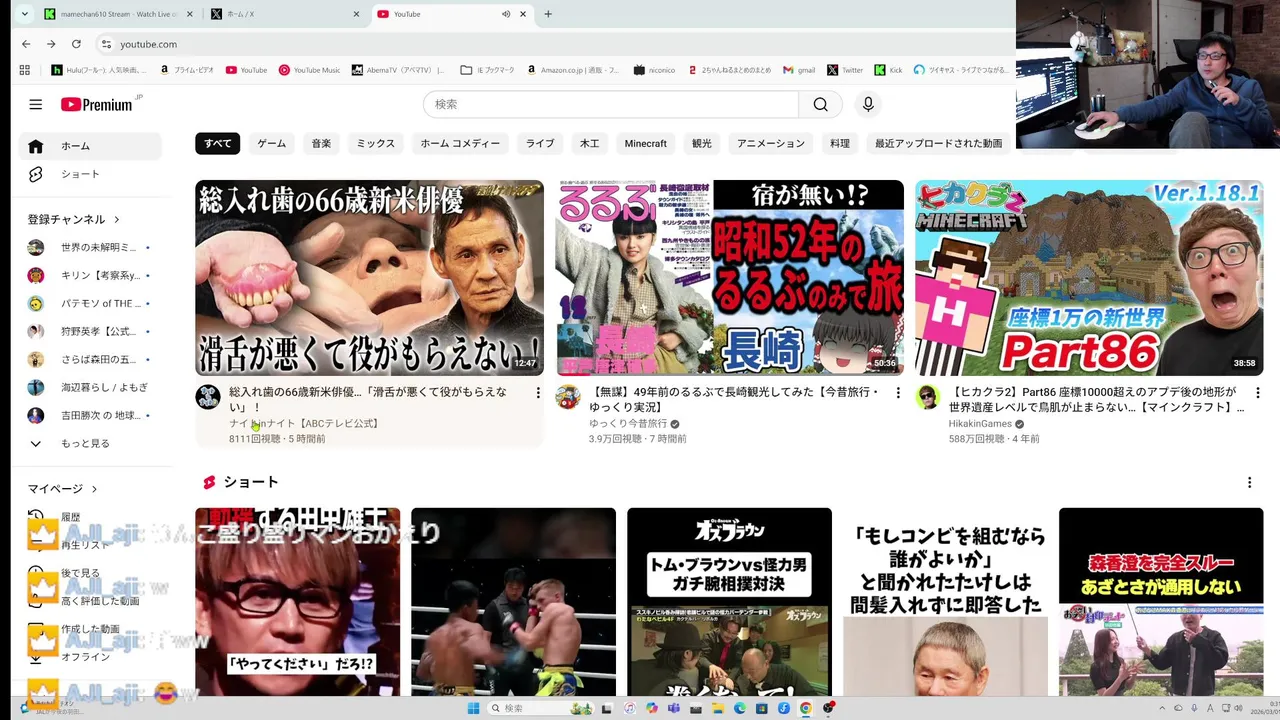Image resolution: width=1280 pixels, height=720 pixels.
Task: Open the ホーム (Home) sidebar item
Action: (x=90, y=146)
